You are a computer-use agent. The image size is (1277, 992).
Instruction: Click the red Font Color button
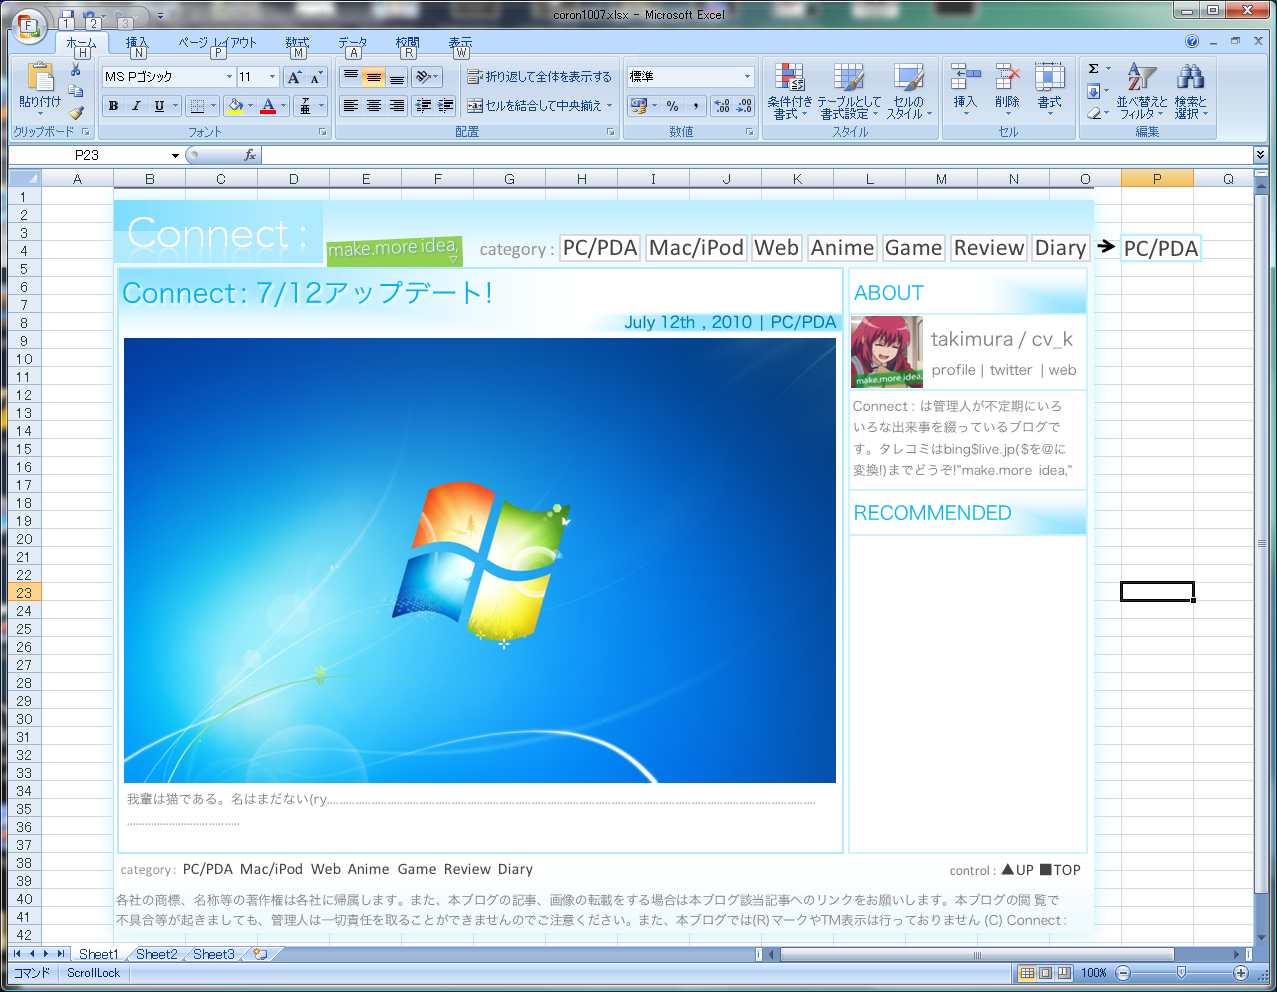(268, 105)
